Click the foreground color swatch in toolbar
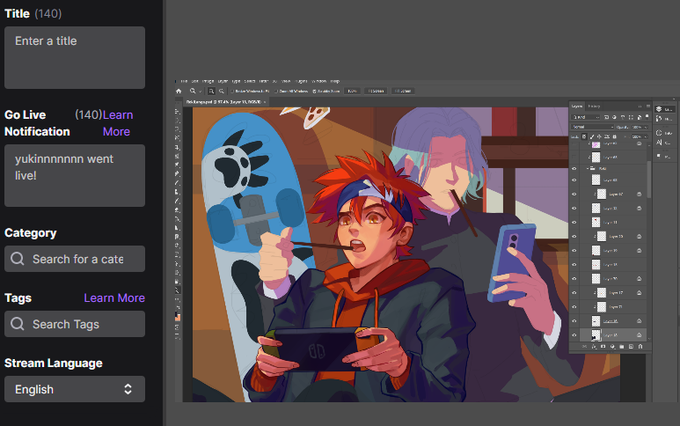Image resolution: width=680 pixels, height=426 pixels. [177, 313]
